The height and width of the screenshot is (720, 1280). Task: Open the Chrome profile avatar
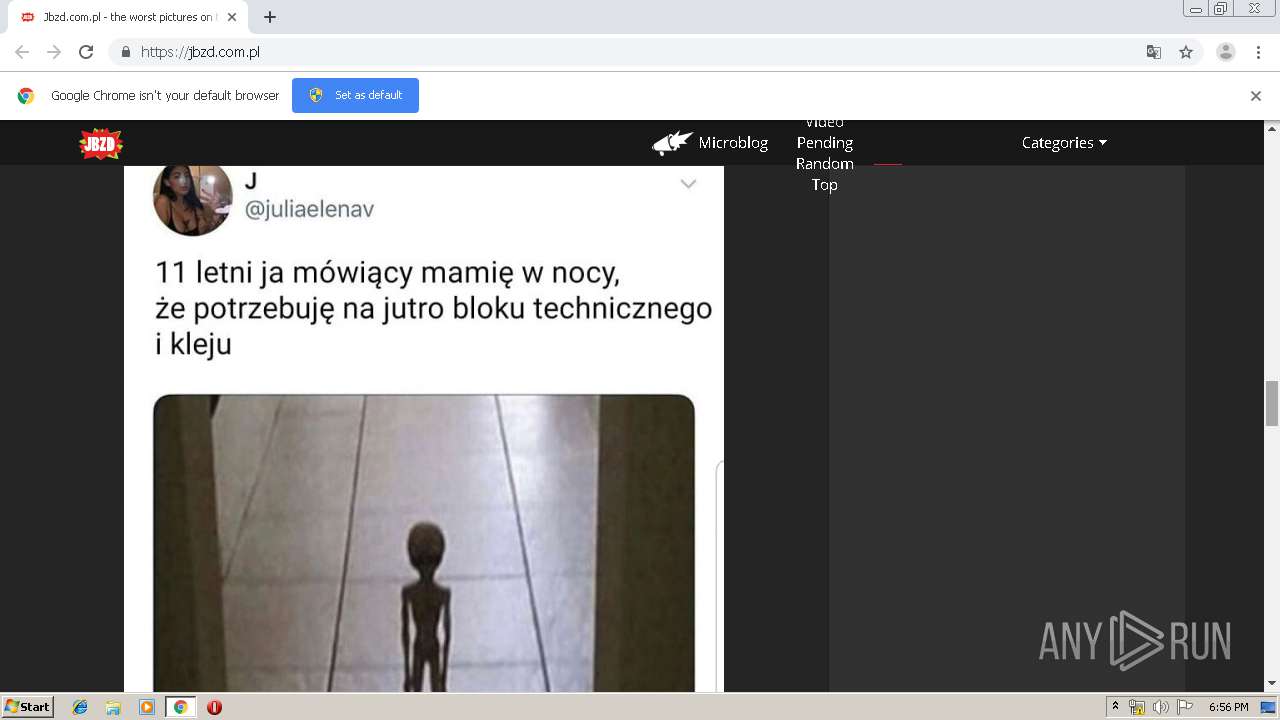pyautogui.click(x=1226, y=52)
